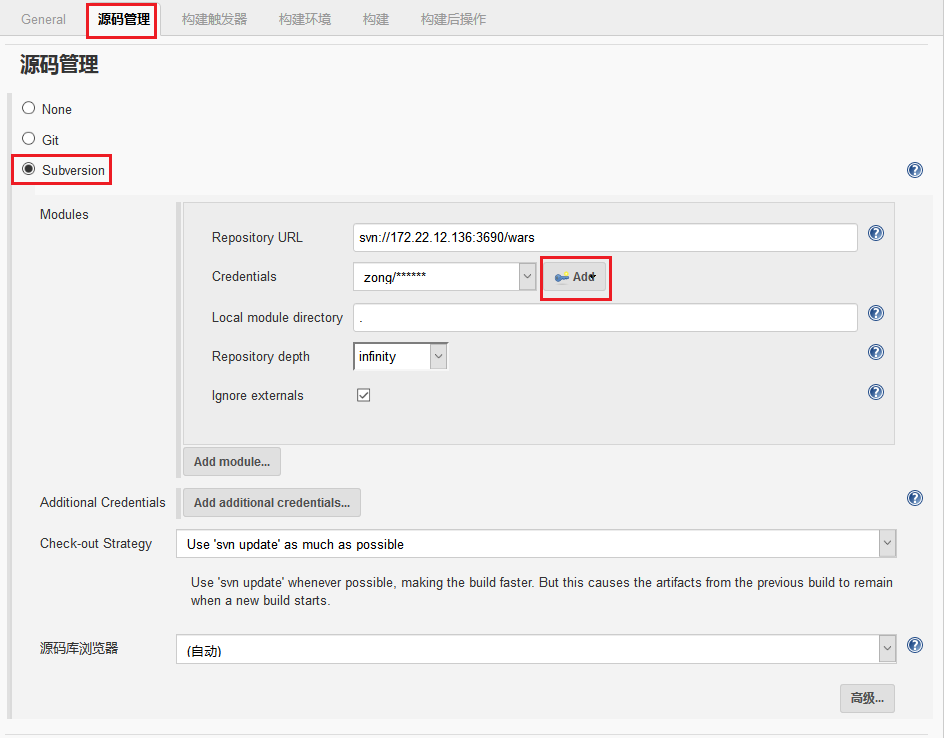946x738 pixels.
Task: Show help for 源码库浏览器 setting
Action: [x=914, y=645]
